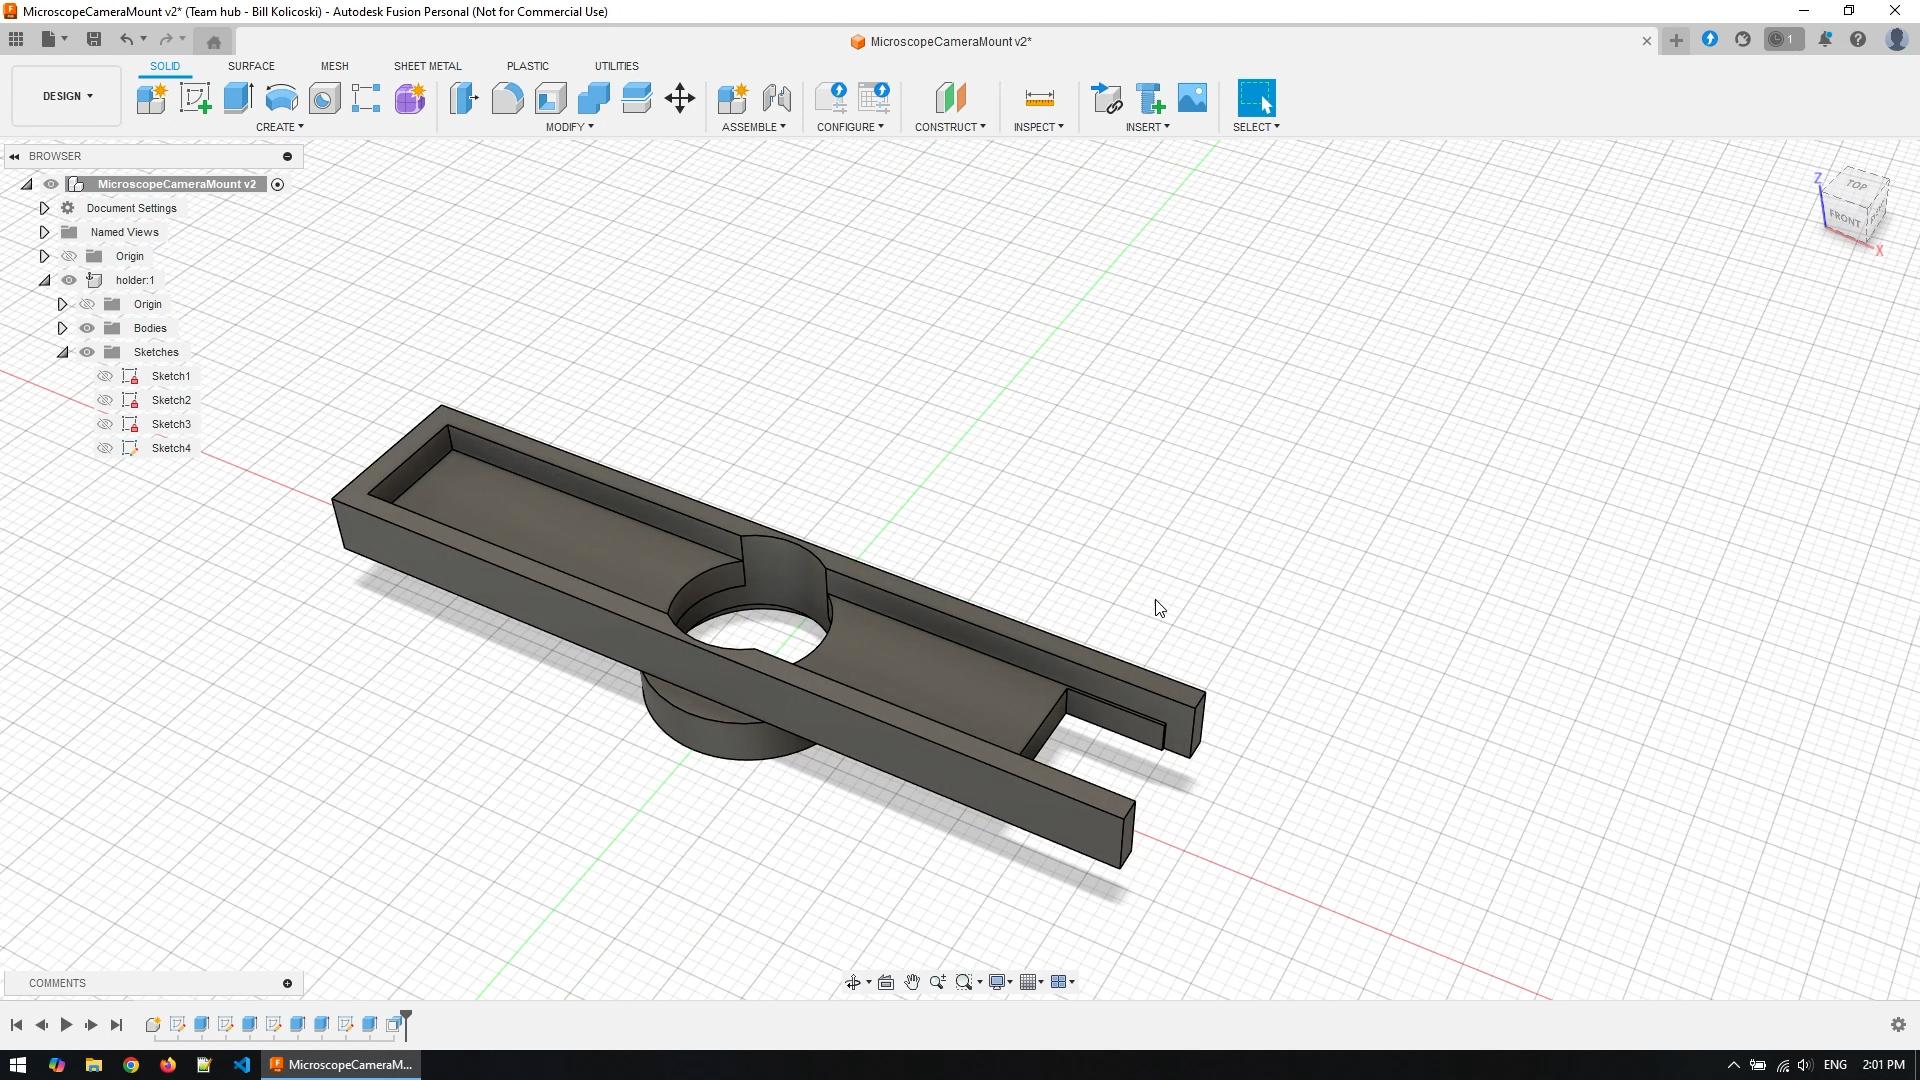This screenshot has height=1080, width=1920.
Task: Jump timeline to the beginning
Action: (x=16, y=1025)
